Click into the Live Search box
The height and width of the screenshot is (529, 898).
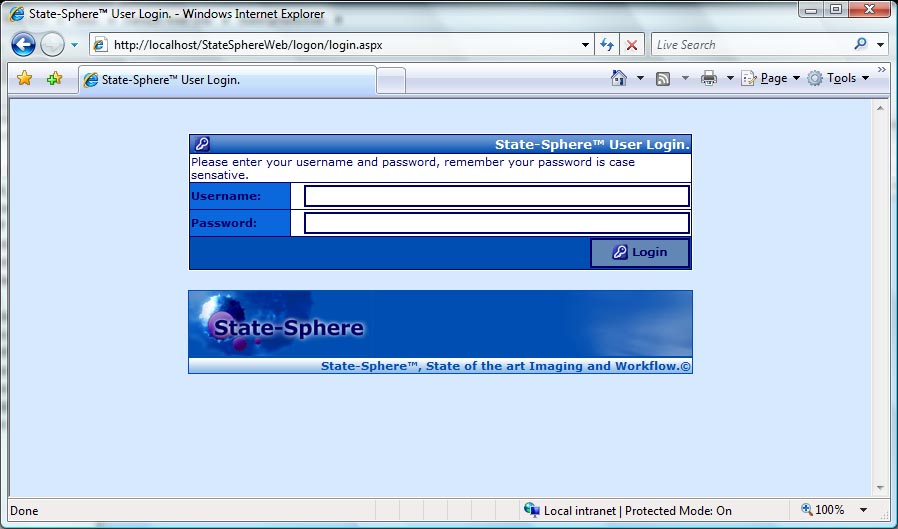[x=751, y=45]
